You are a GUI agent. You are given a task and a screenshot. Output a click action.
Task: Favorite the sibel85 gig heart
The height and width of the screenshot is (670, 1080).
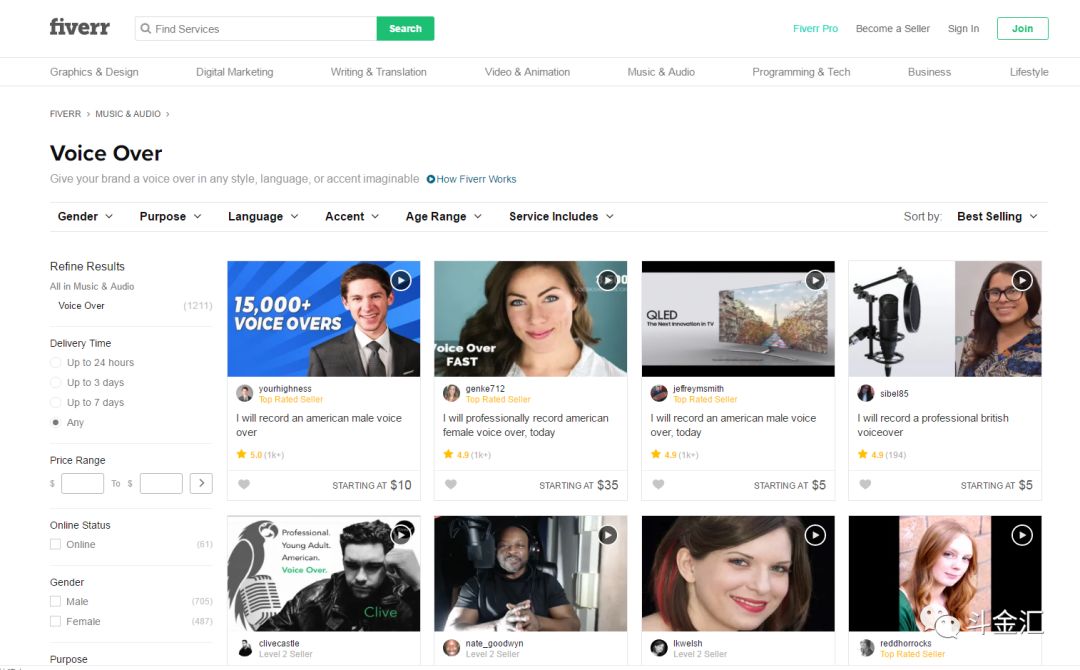tap(865, 484)
